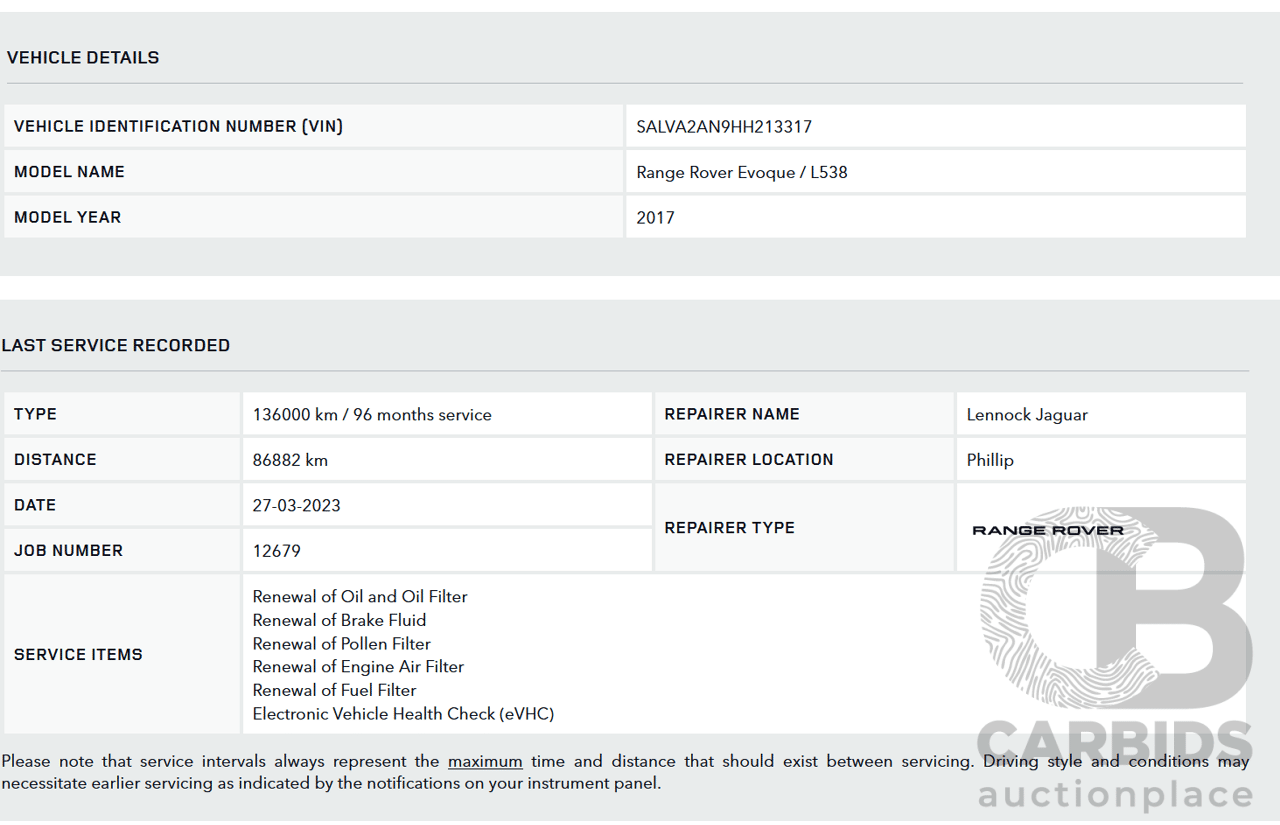
Task: Click the model year value 2017
Action: point(655,218)
